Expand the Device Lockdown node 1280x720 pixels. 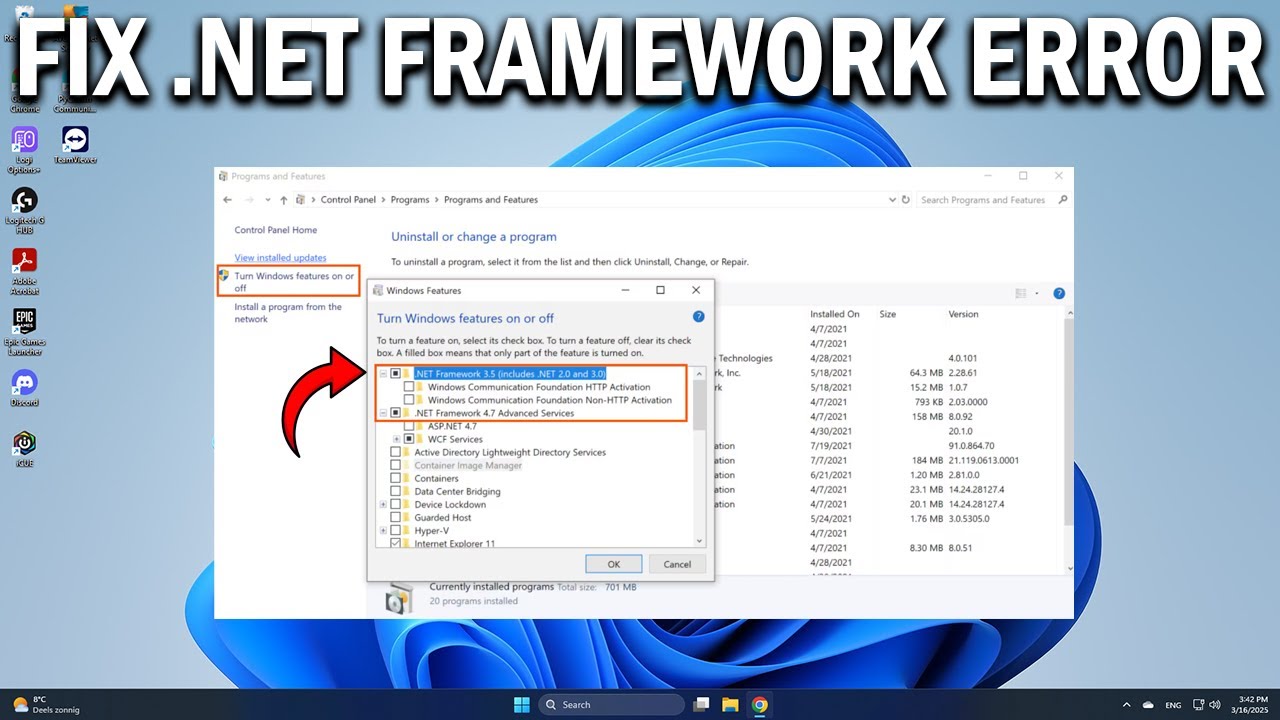pos(383,504)
